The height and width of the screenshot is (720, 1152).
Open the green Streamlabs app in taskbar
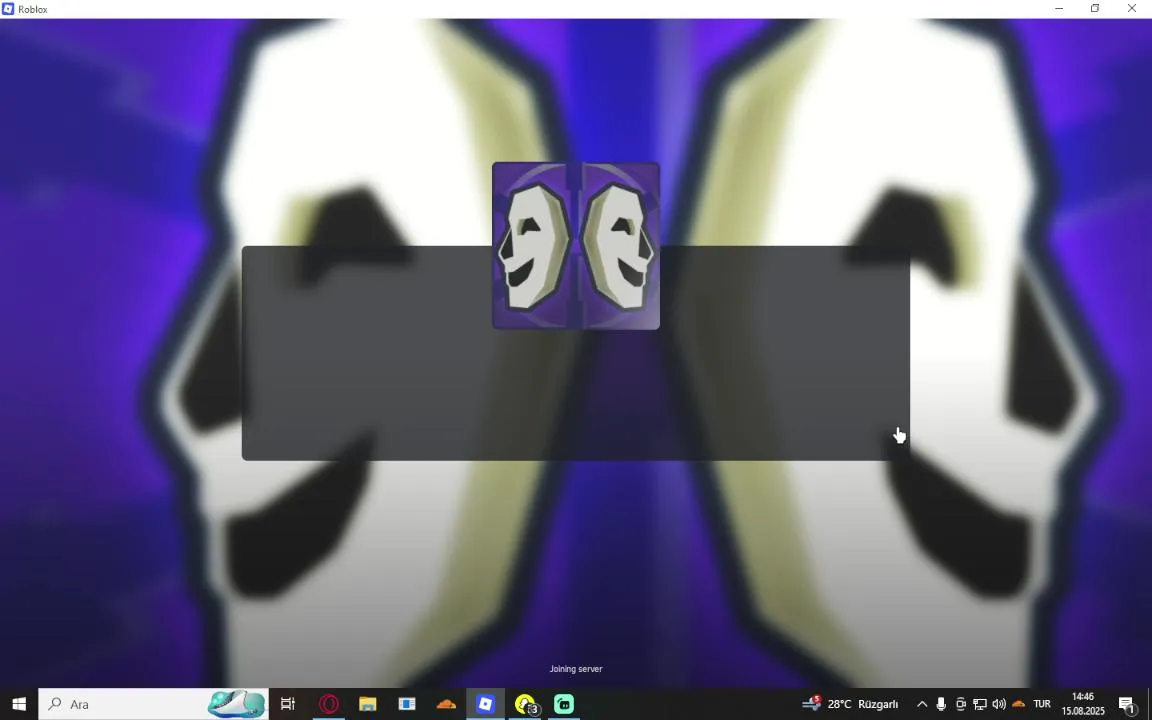tap(564, 704)
